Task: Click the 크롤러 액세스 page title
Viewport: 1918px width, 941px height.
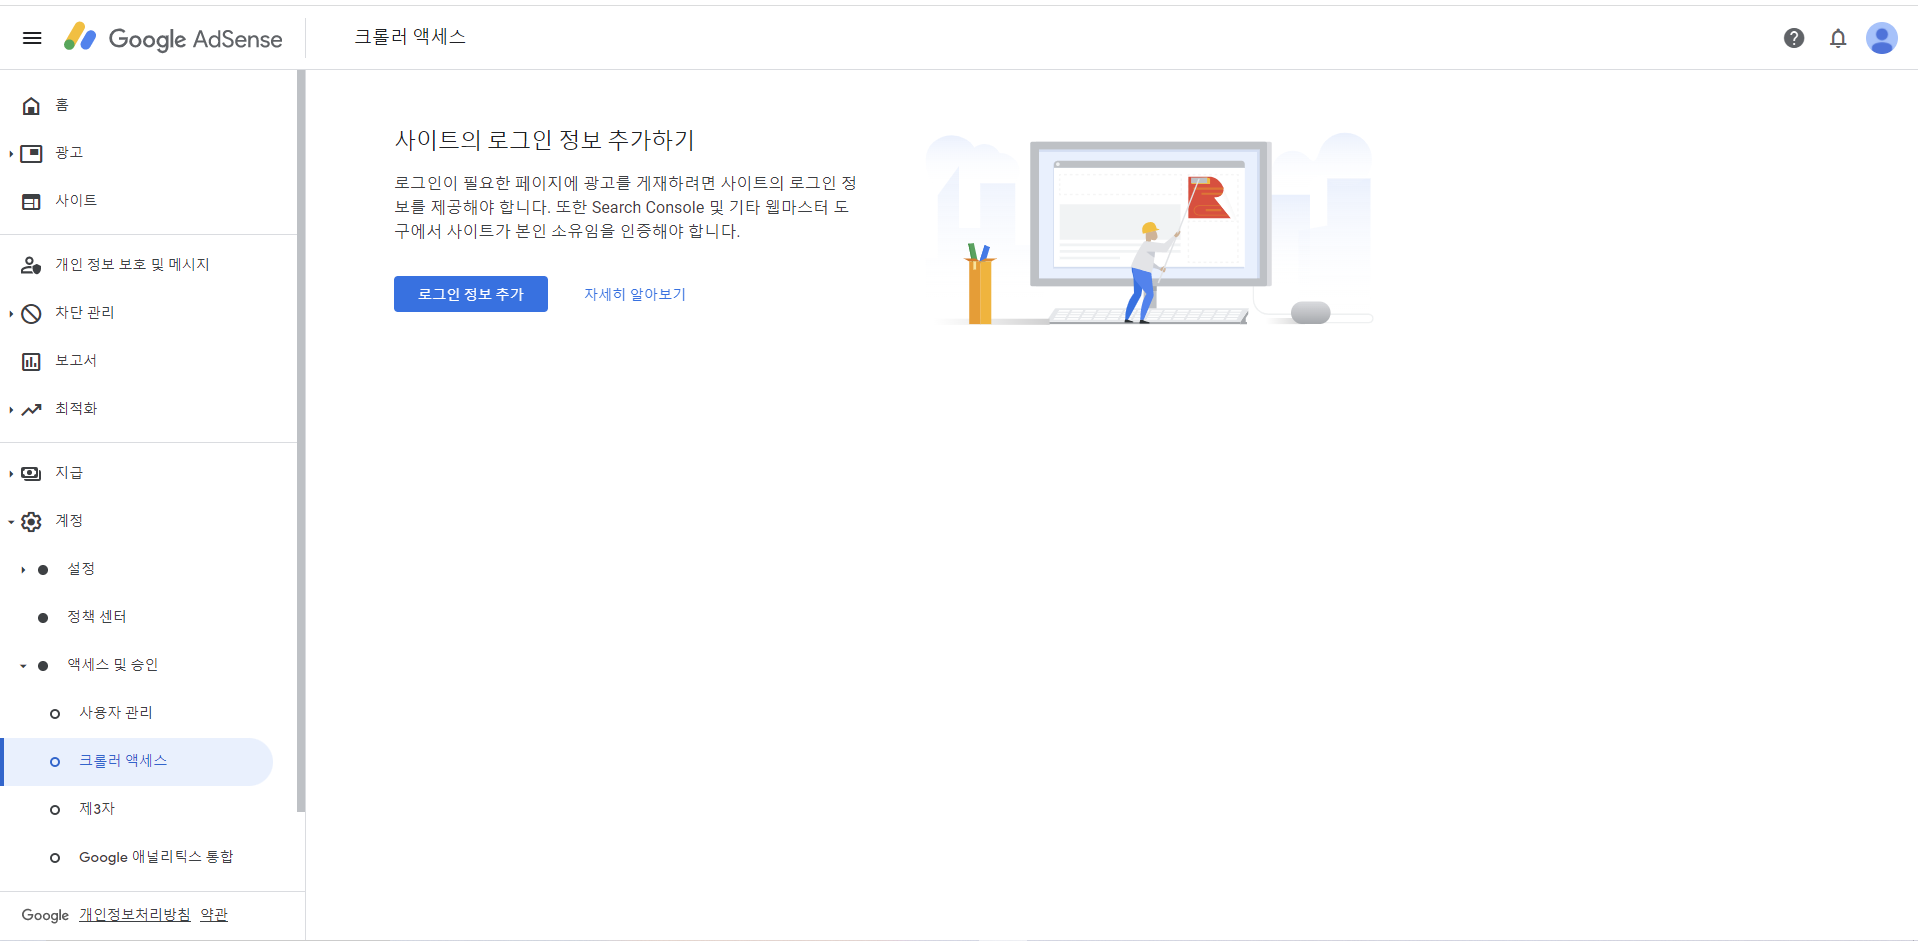Action: [x=410, y=37]
